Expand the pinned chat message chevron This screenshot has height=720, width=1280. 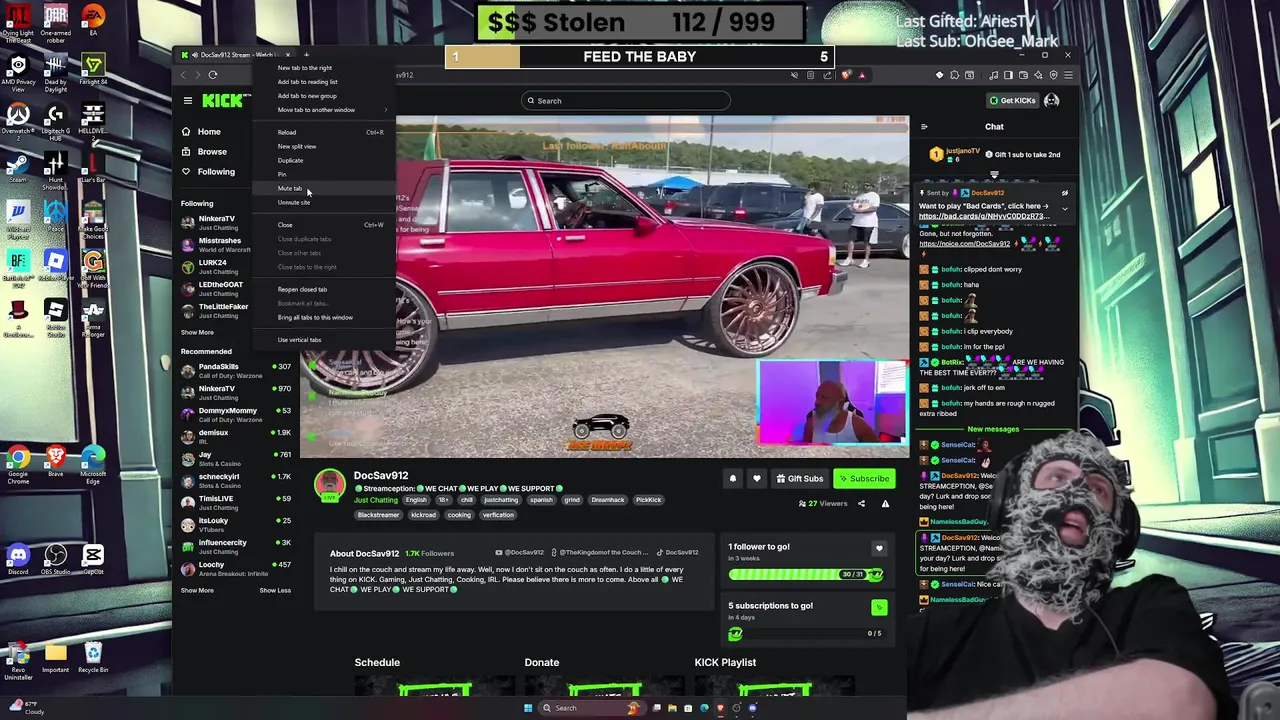[1065, 208]
